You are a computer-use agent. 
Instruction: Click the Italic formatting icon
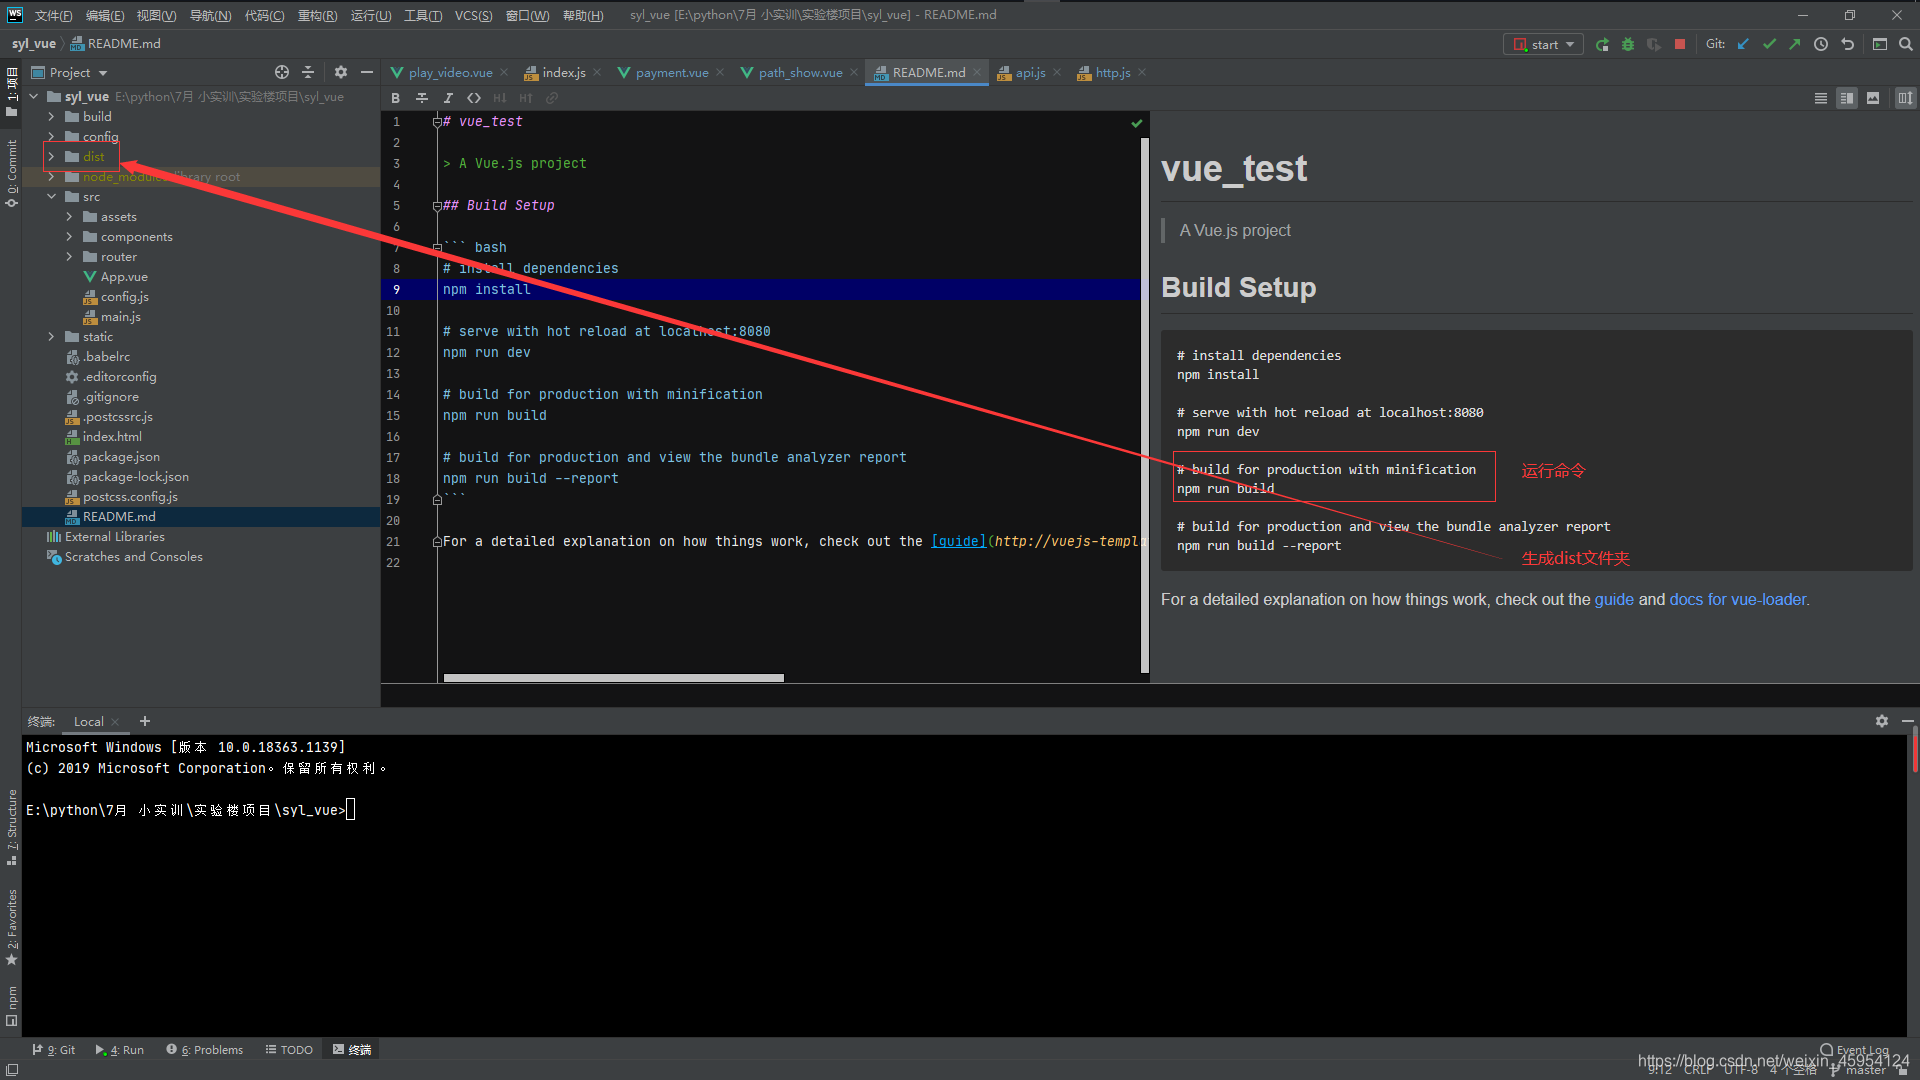(x=447, y=98)
